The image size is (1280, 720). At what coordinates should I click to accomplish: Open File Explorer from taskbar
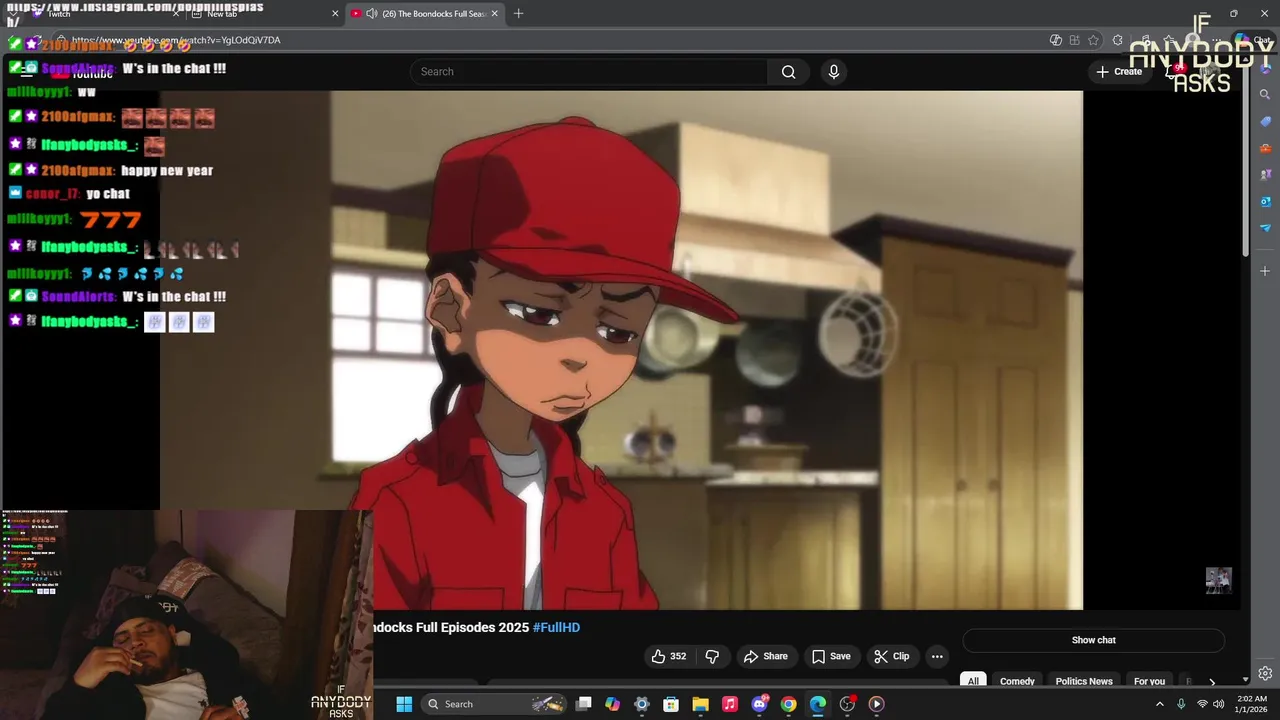700,704
